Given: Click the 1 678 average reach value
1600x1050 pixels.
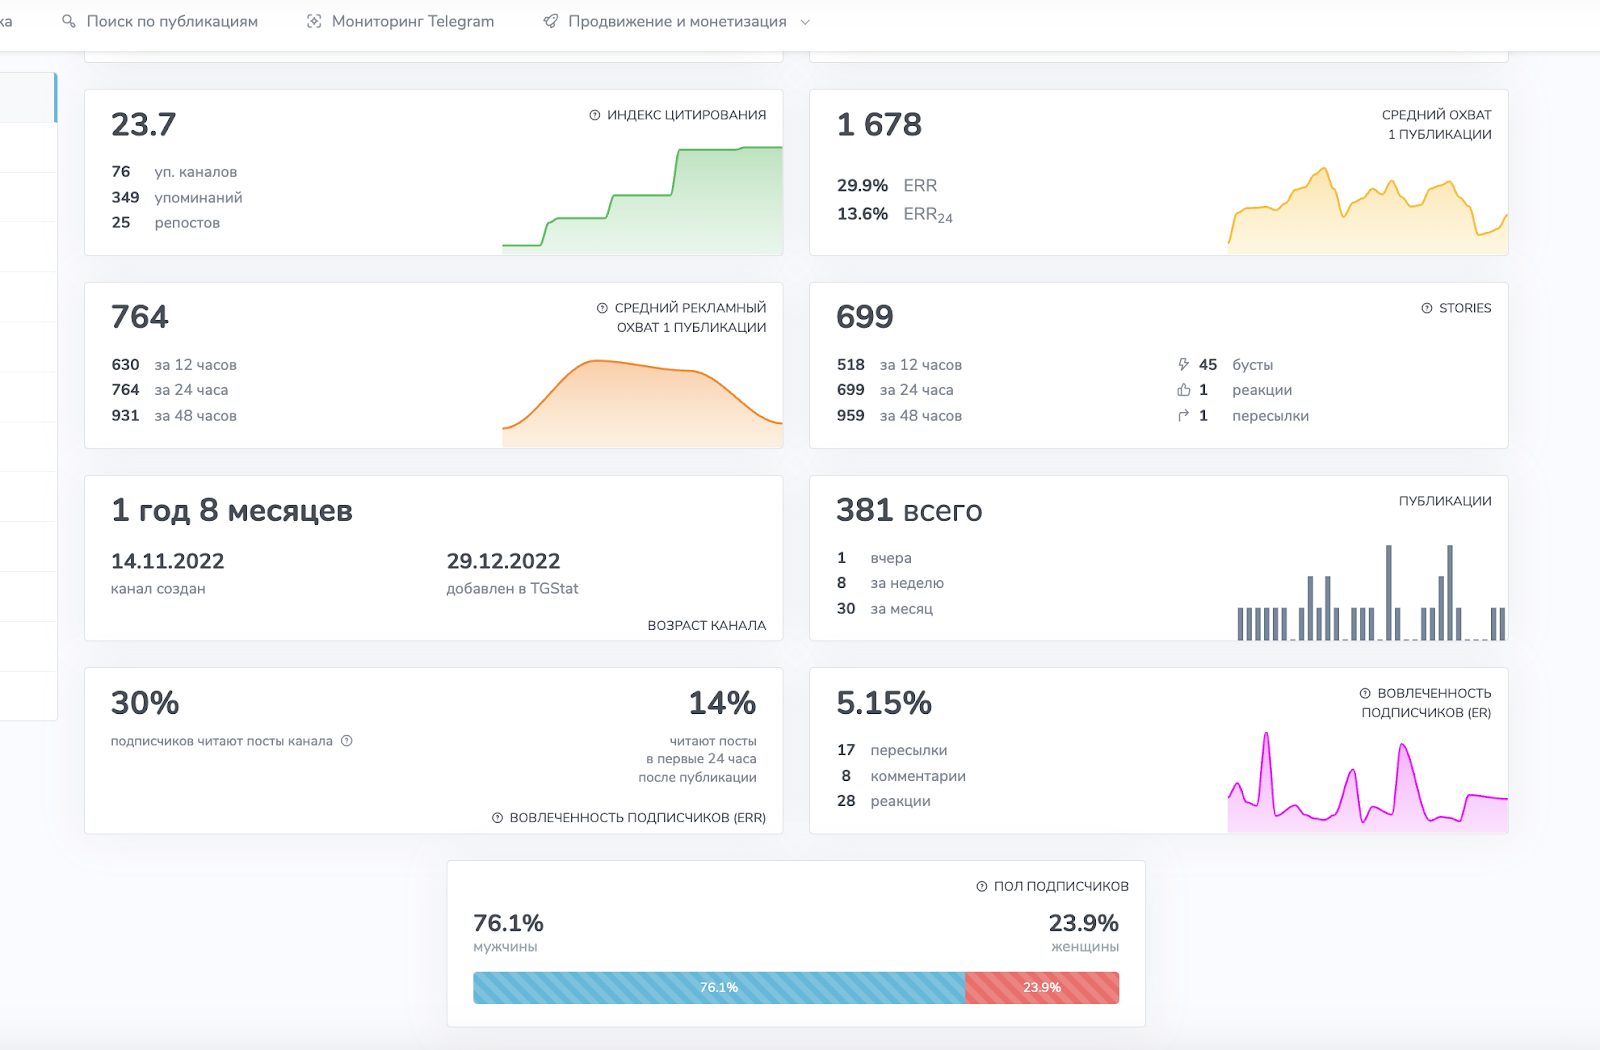Looking at the screenshot, I should 879,124.
